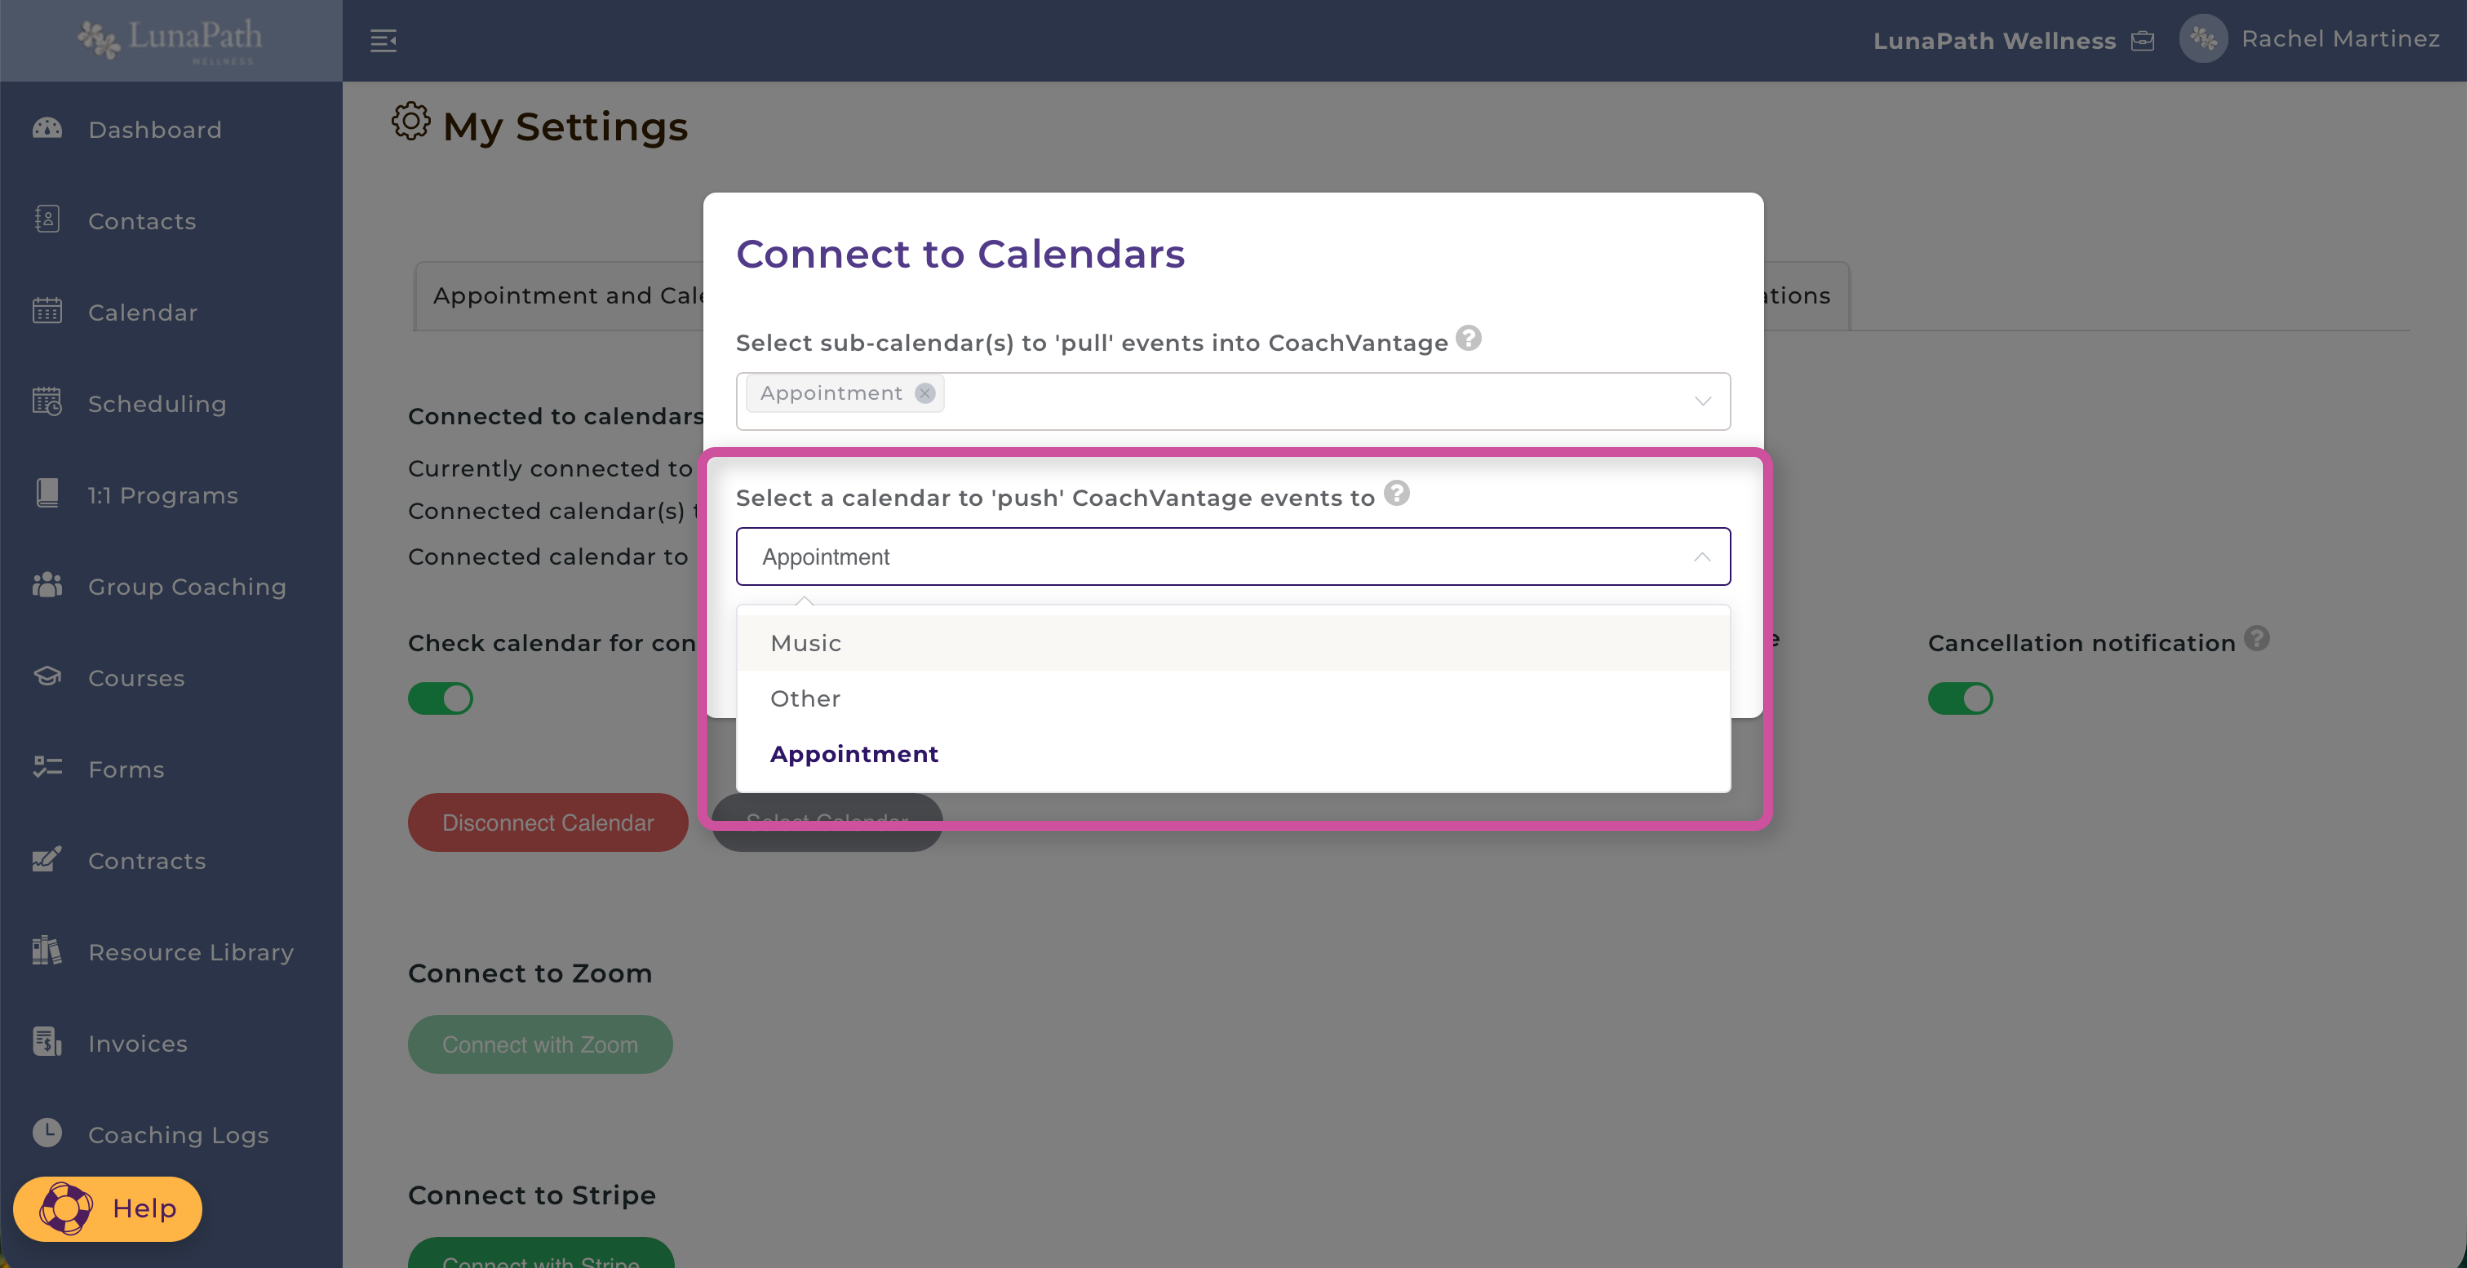Collapse the sidebar with the hamburger icon
The height and width of the screenshot is (1268, 2467).
[x=383, y=40]
